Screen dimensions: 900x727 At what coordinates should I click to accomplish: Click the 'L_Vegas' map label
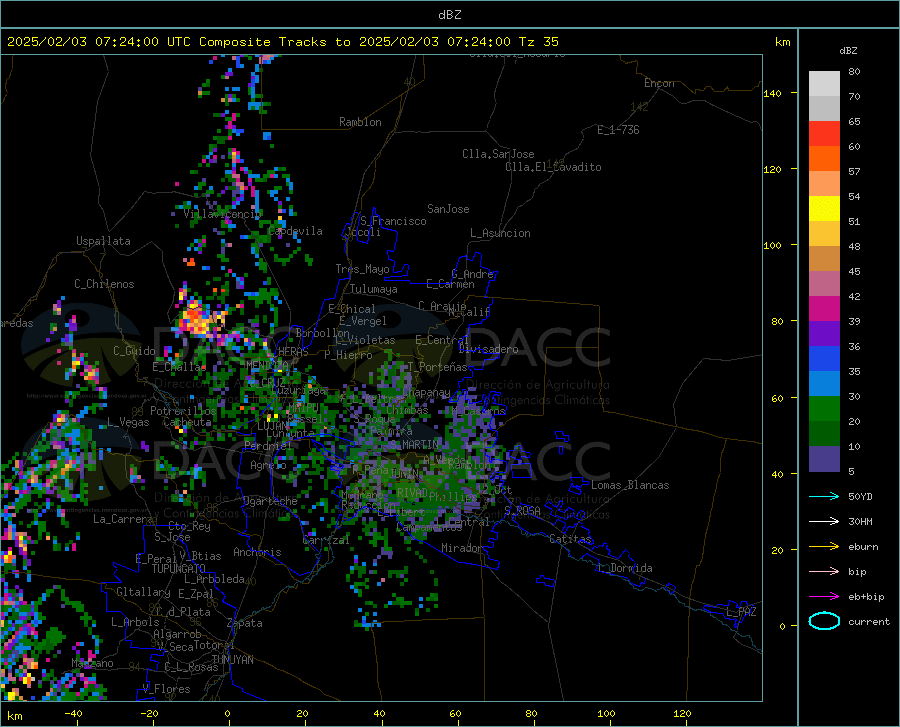128,422
